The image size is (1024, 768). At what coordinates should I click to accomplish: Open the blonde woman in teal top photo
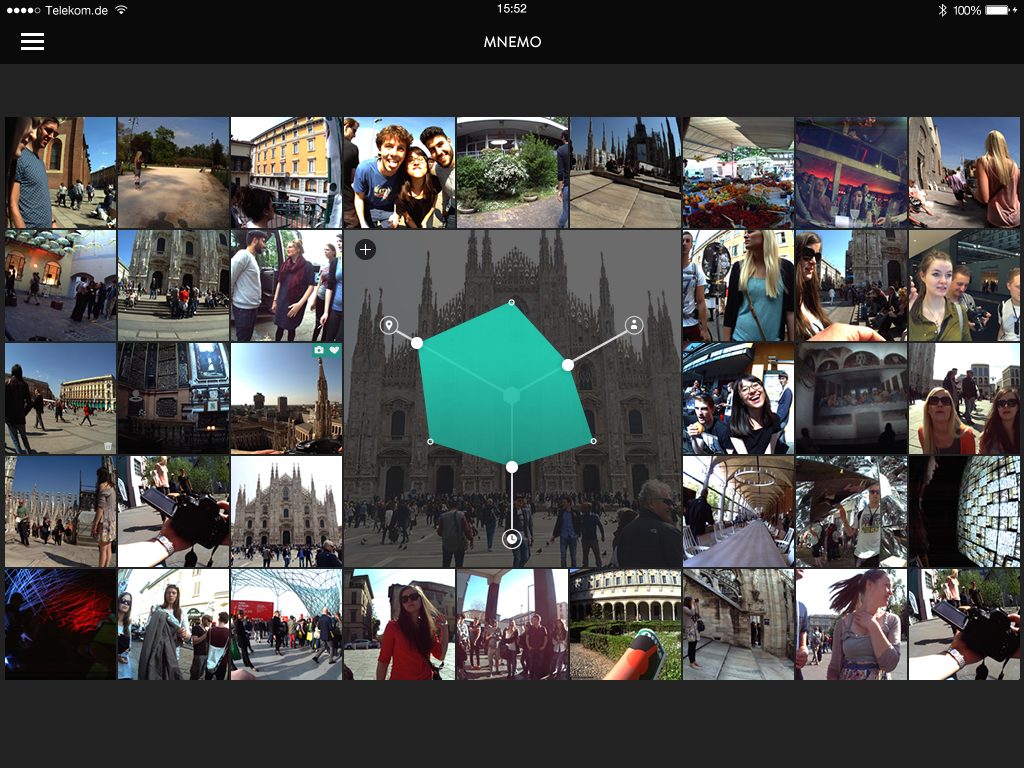coord(738,285)
